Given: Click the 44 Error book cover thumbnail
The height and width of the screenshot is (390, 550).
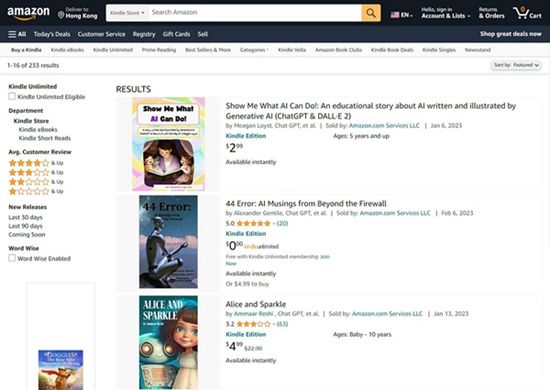Looking at the screenshot, I should pos(168,242).
